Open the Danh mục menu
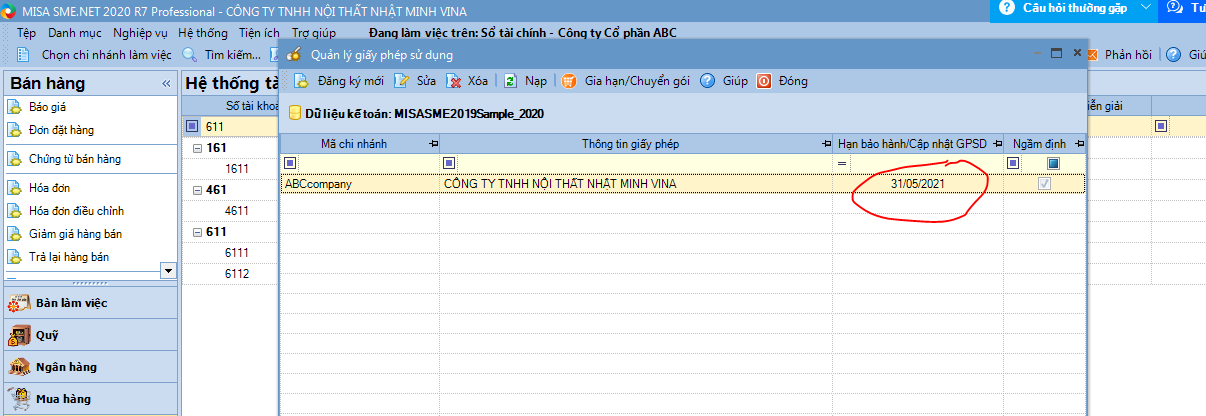 tap(75, 33)
